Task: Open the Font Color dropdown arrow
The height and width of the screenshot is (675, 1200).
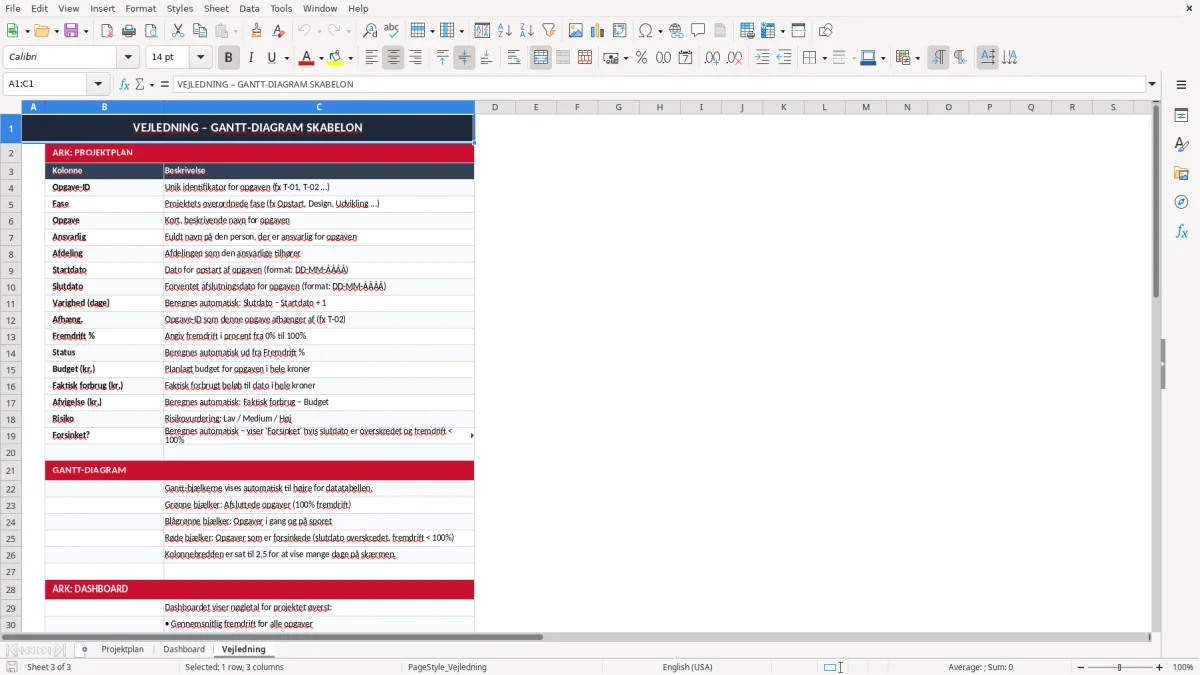Action: coord(321,58)
